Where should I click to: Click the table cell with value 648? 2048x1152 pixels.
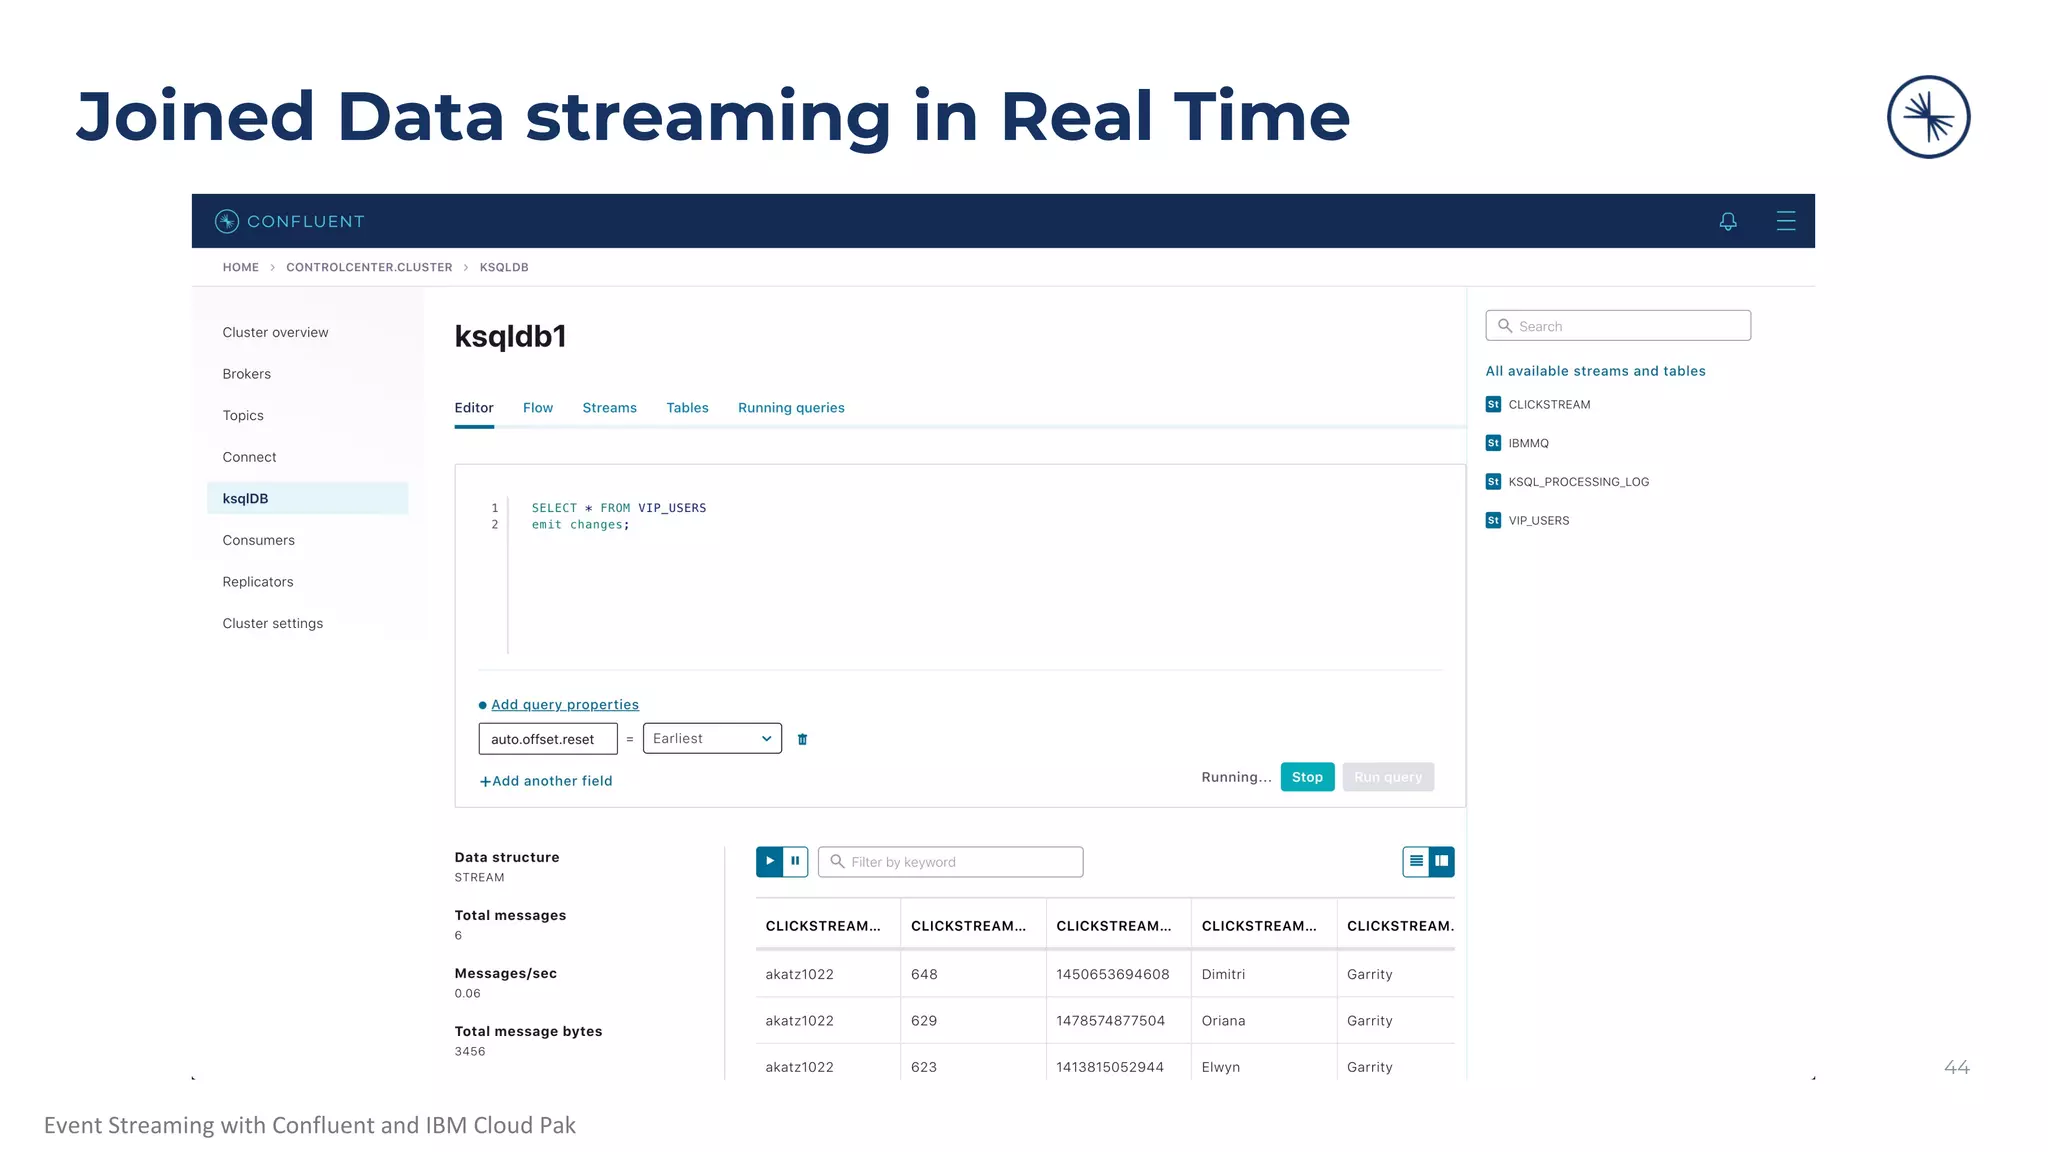tap(973, 974)
